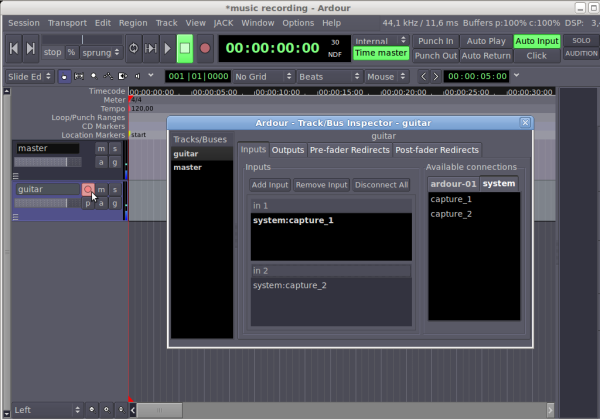Image resolution: width=600 pixels, height=420 pixels.
Task: Toggle Time master button
Action: (x=381, y=53)
